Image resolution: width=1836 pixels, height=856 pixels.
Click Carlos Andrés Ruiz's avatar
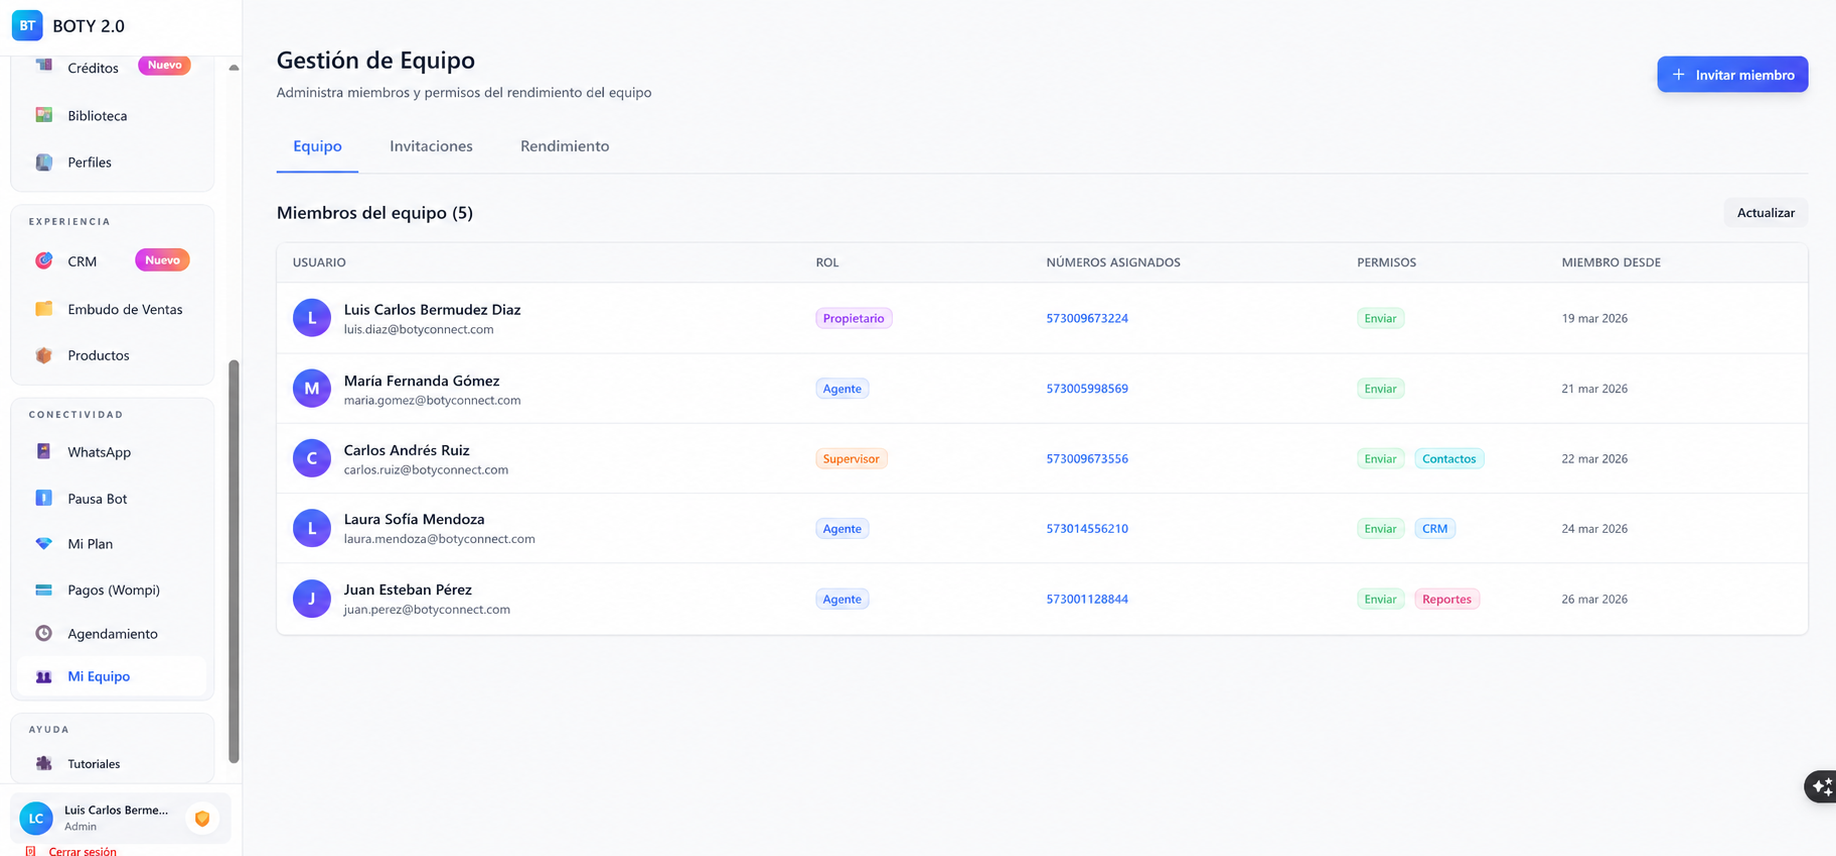point(312,458)
